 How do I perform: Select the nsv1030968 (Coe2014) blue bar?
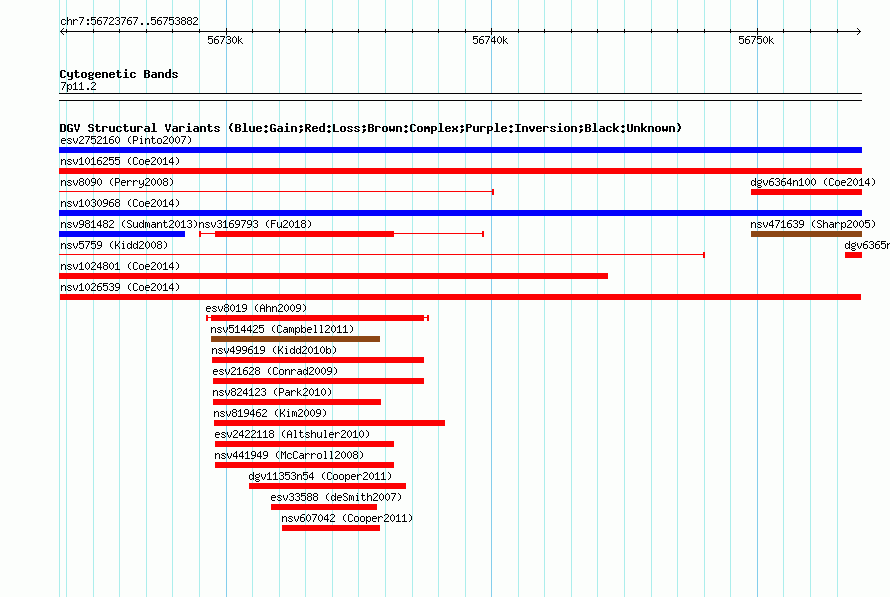click(460, 213)
